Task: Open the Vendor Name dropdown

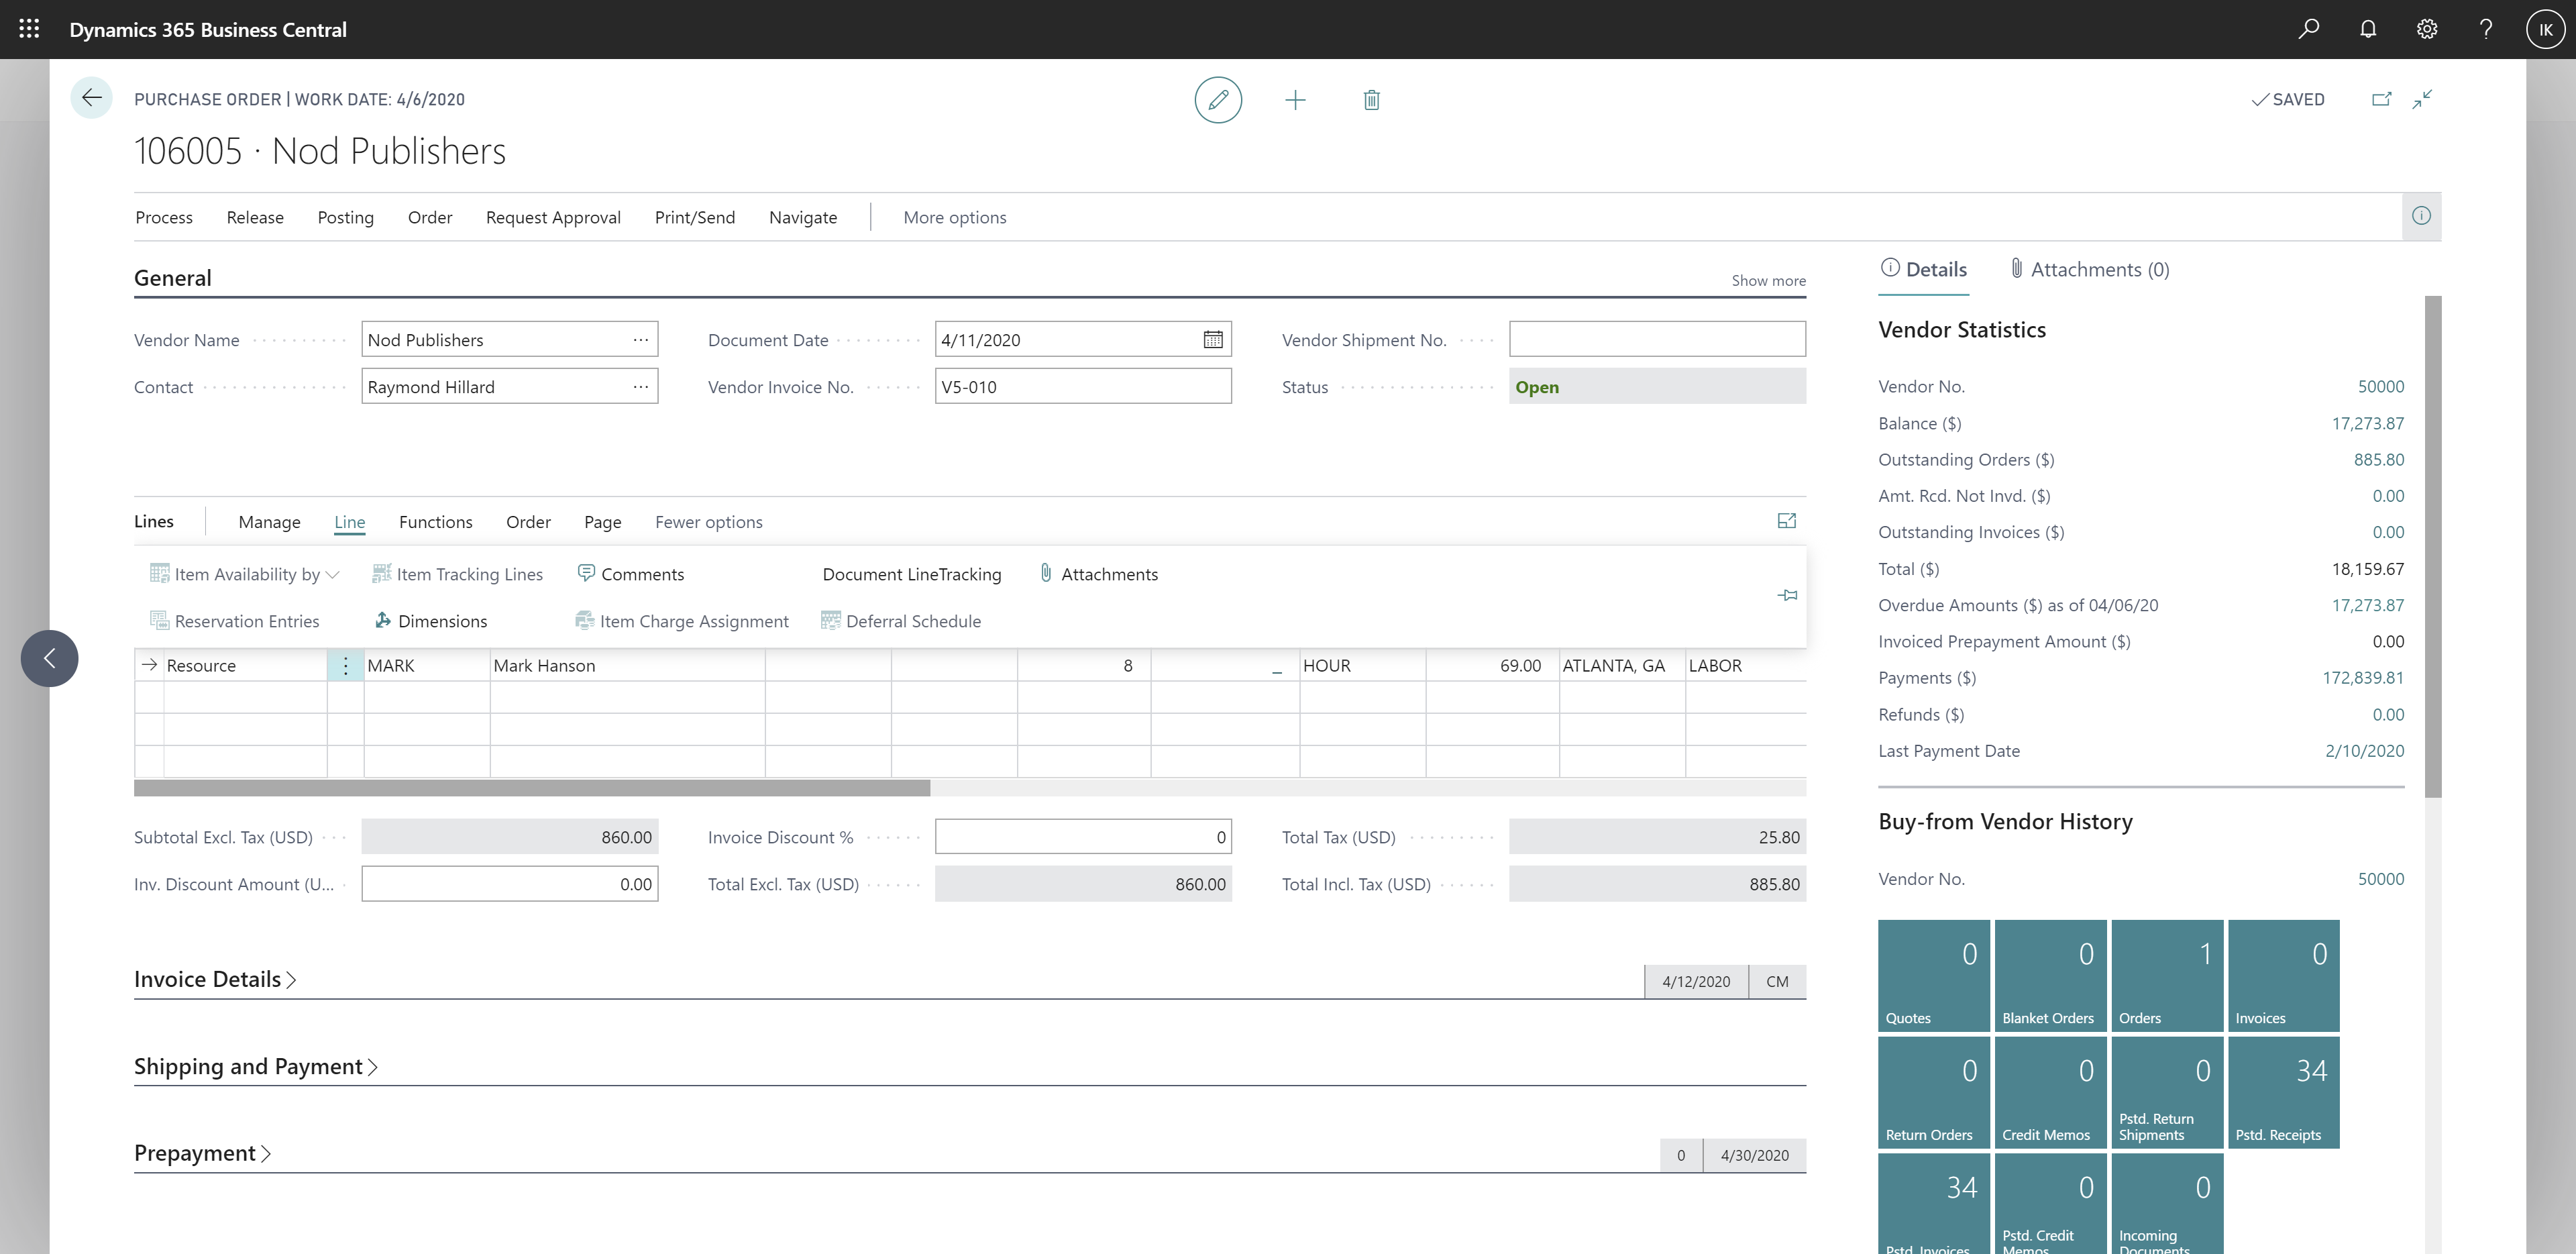Action: coord(641,340)
